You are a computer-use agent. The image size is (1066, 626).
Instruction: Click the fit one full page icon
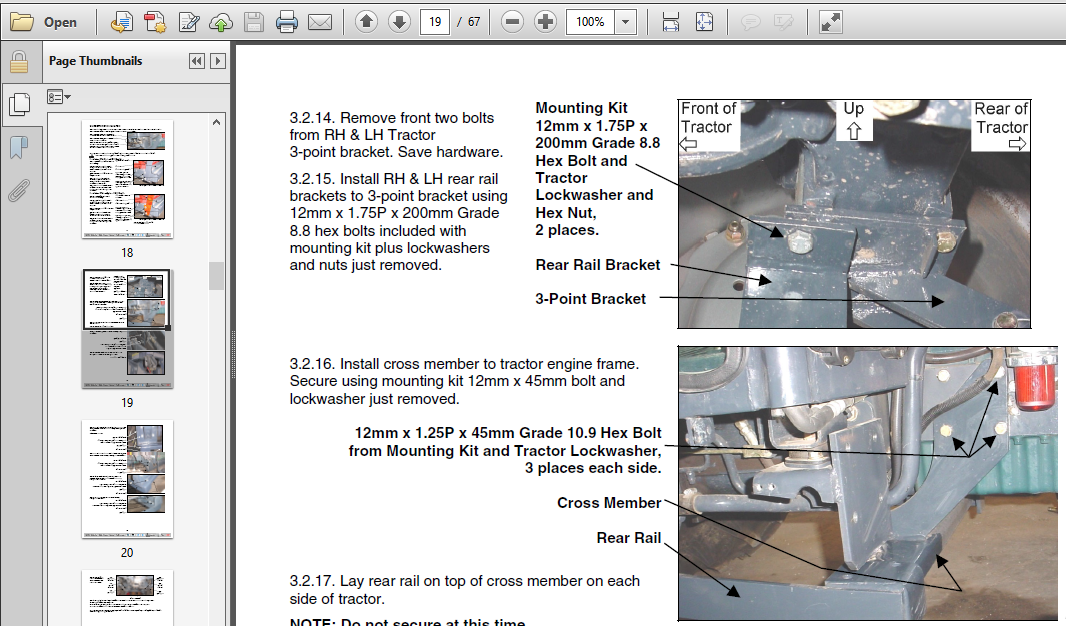point(704,22)
